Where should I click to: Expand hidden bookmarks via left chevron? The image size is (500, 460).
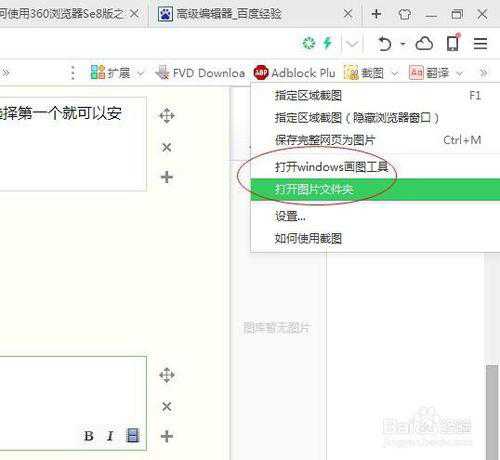coord(6,73)
